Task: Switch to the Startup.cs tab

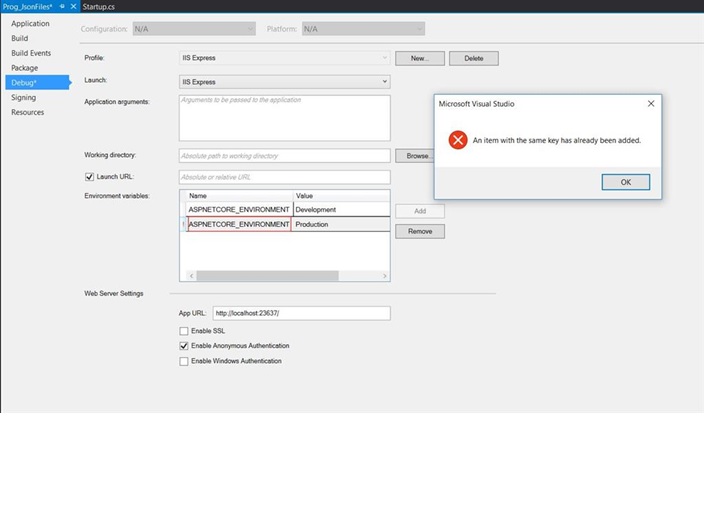Action: click(99, 6)
